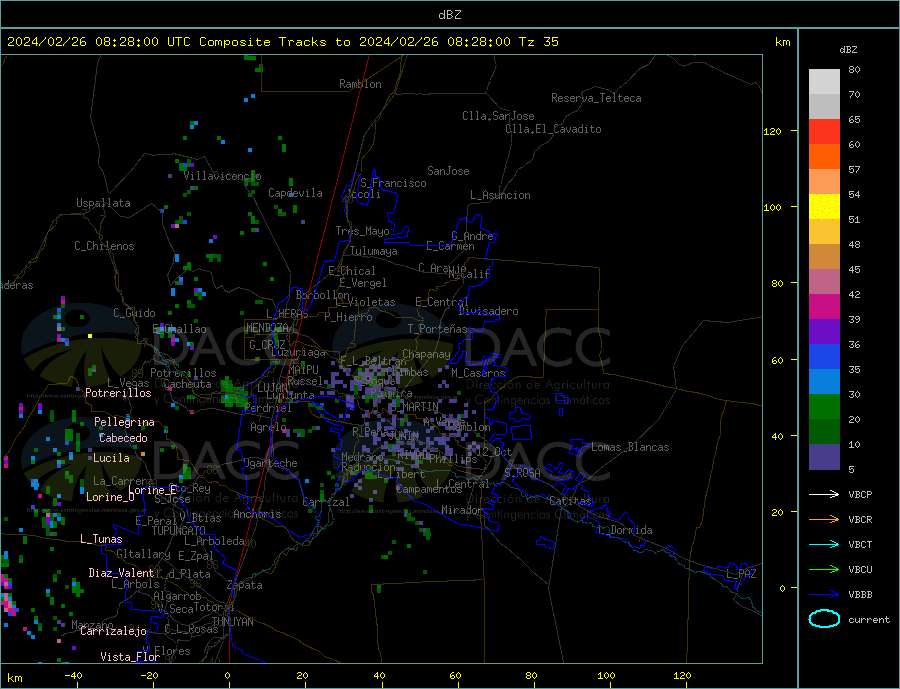Click the C_Chilenos label on the map
900x689 pixels.
click(x=104, y=246)
